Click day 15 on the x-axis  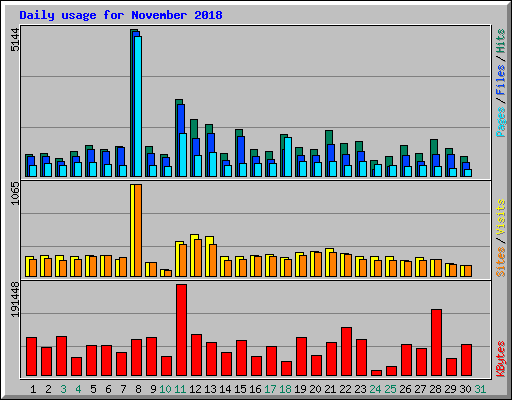(x=240, y=389)
